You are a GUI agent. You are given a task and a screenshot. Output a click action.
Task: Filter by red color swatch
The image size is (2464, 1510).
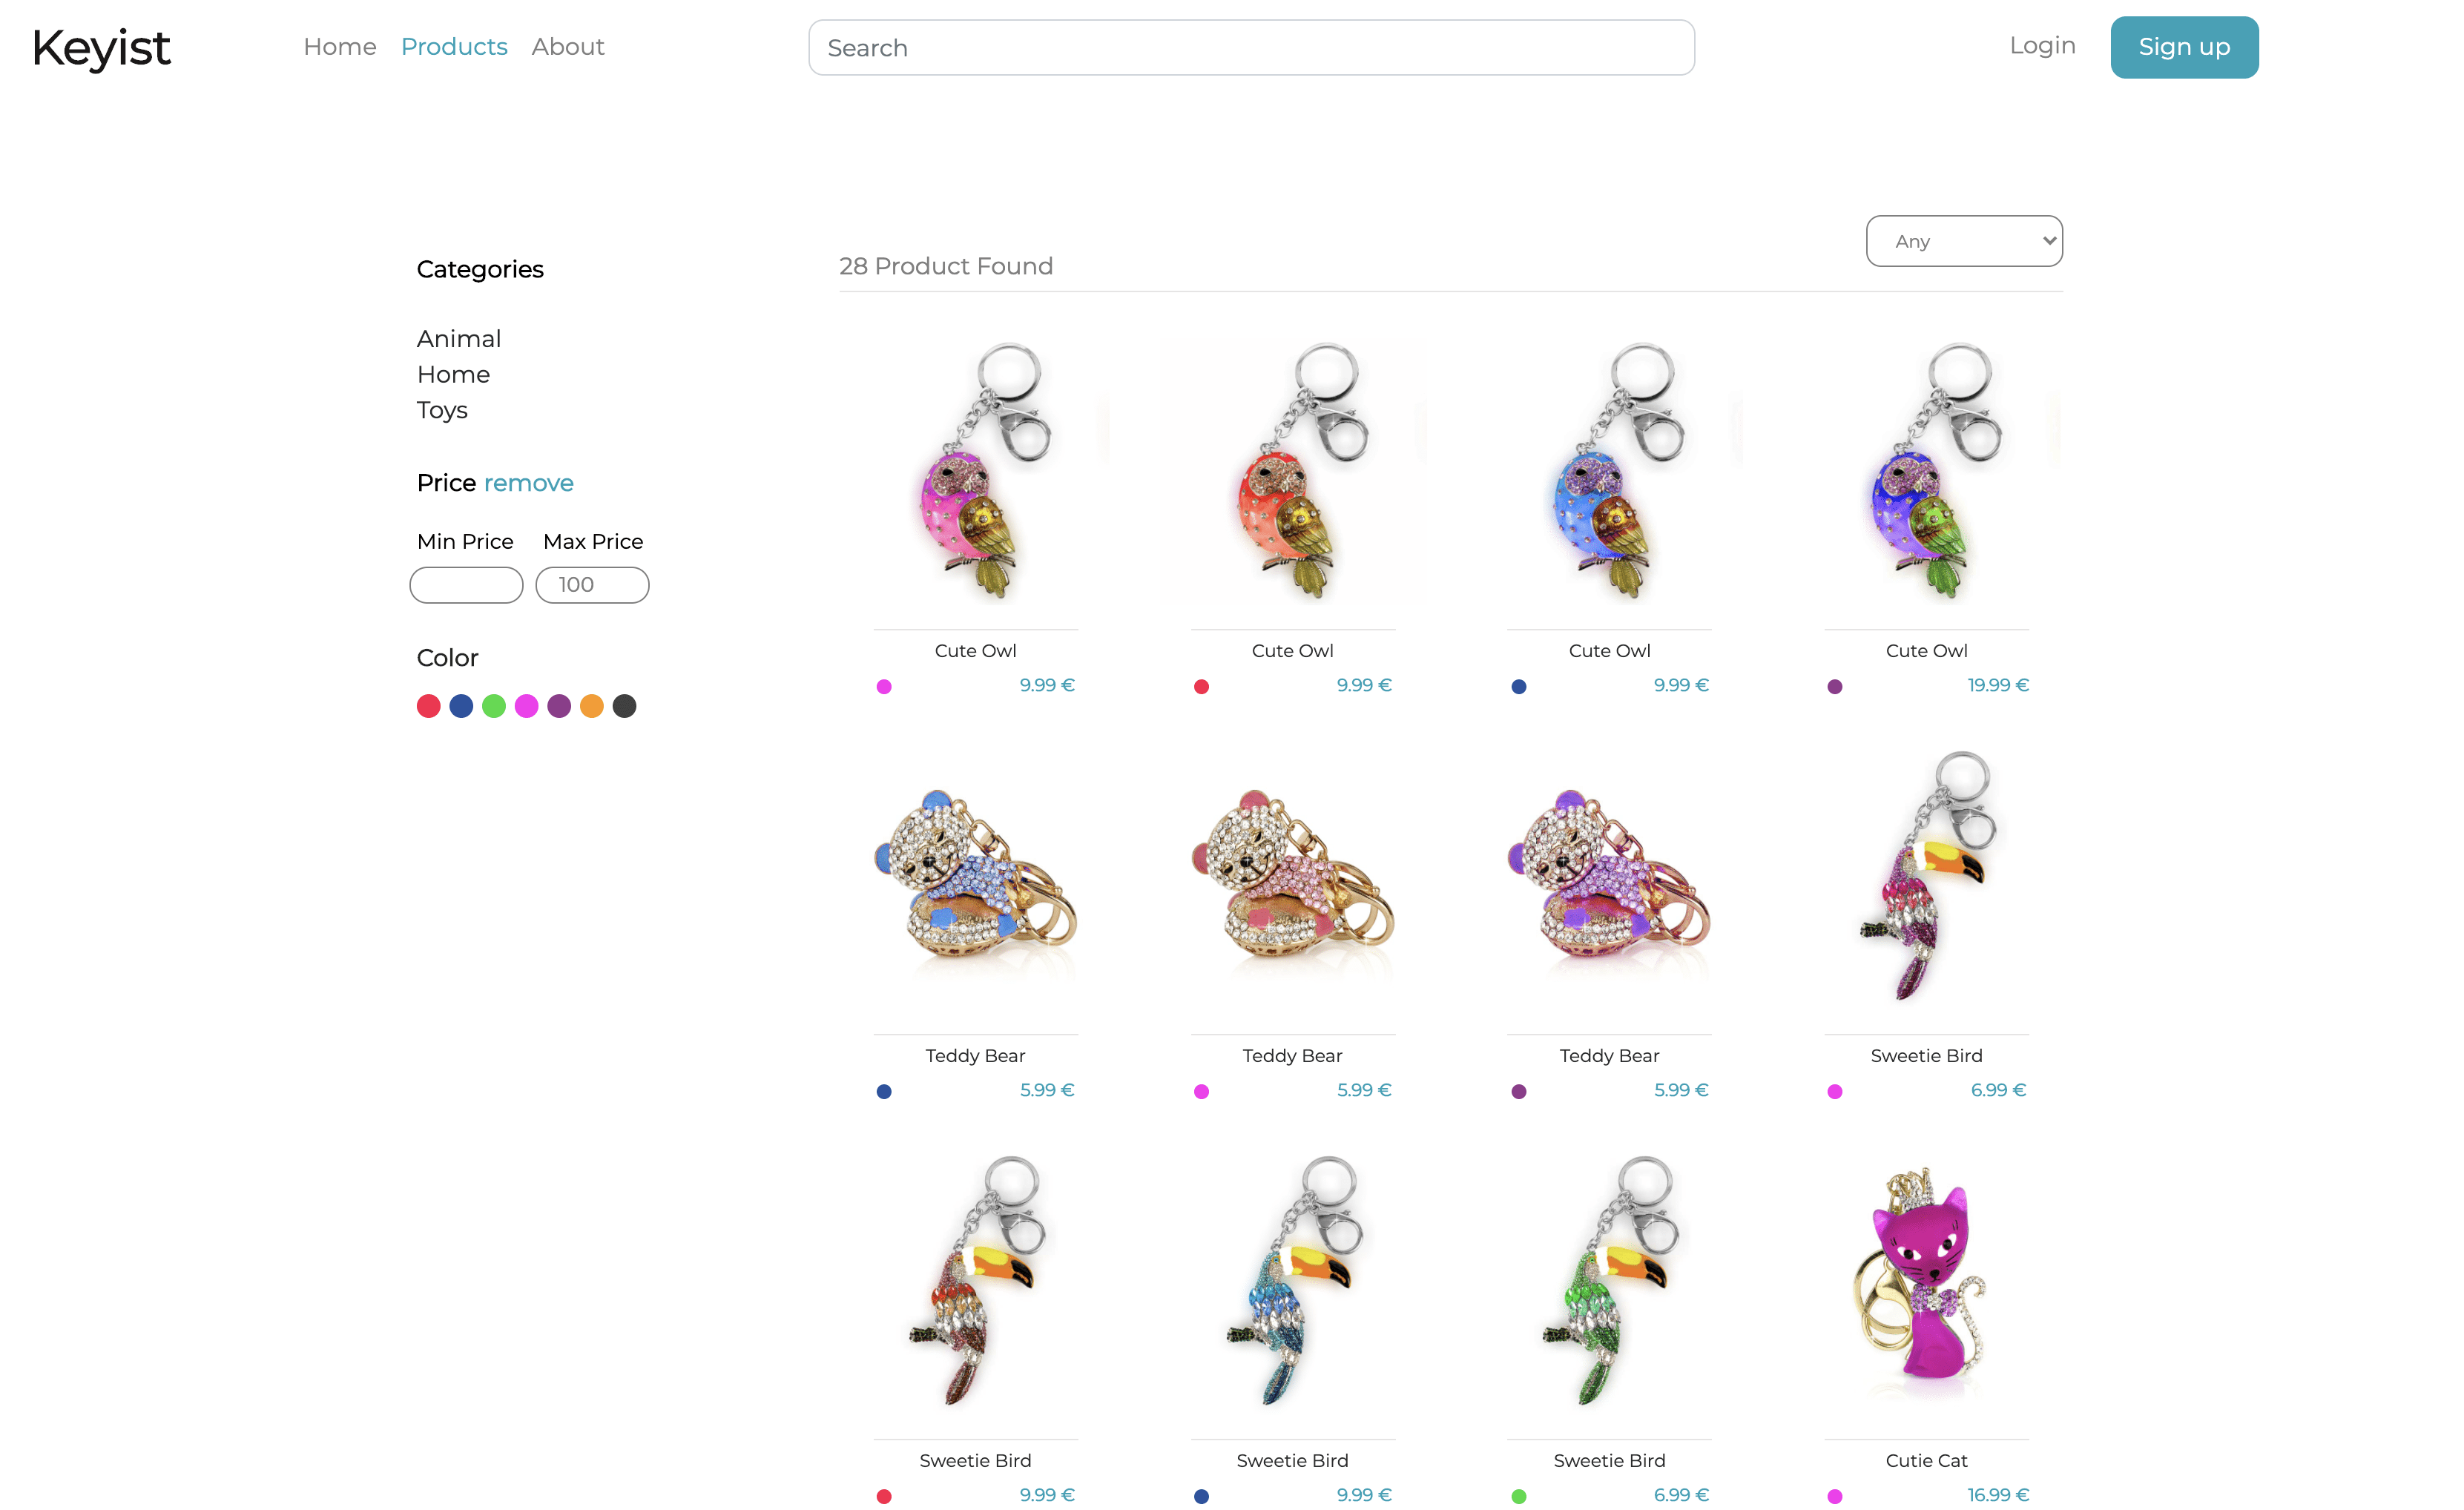428,706
